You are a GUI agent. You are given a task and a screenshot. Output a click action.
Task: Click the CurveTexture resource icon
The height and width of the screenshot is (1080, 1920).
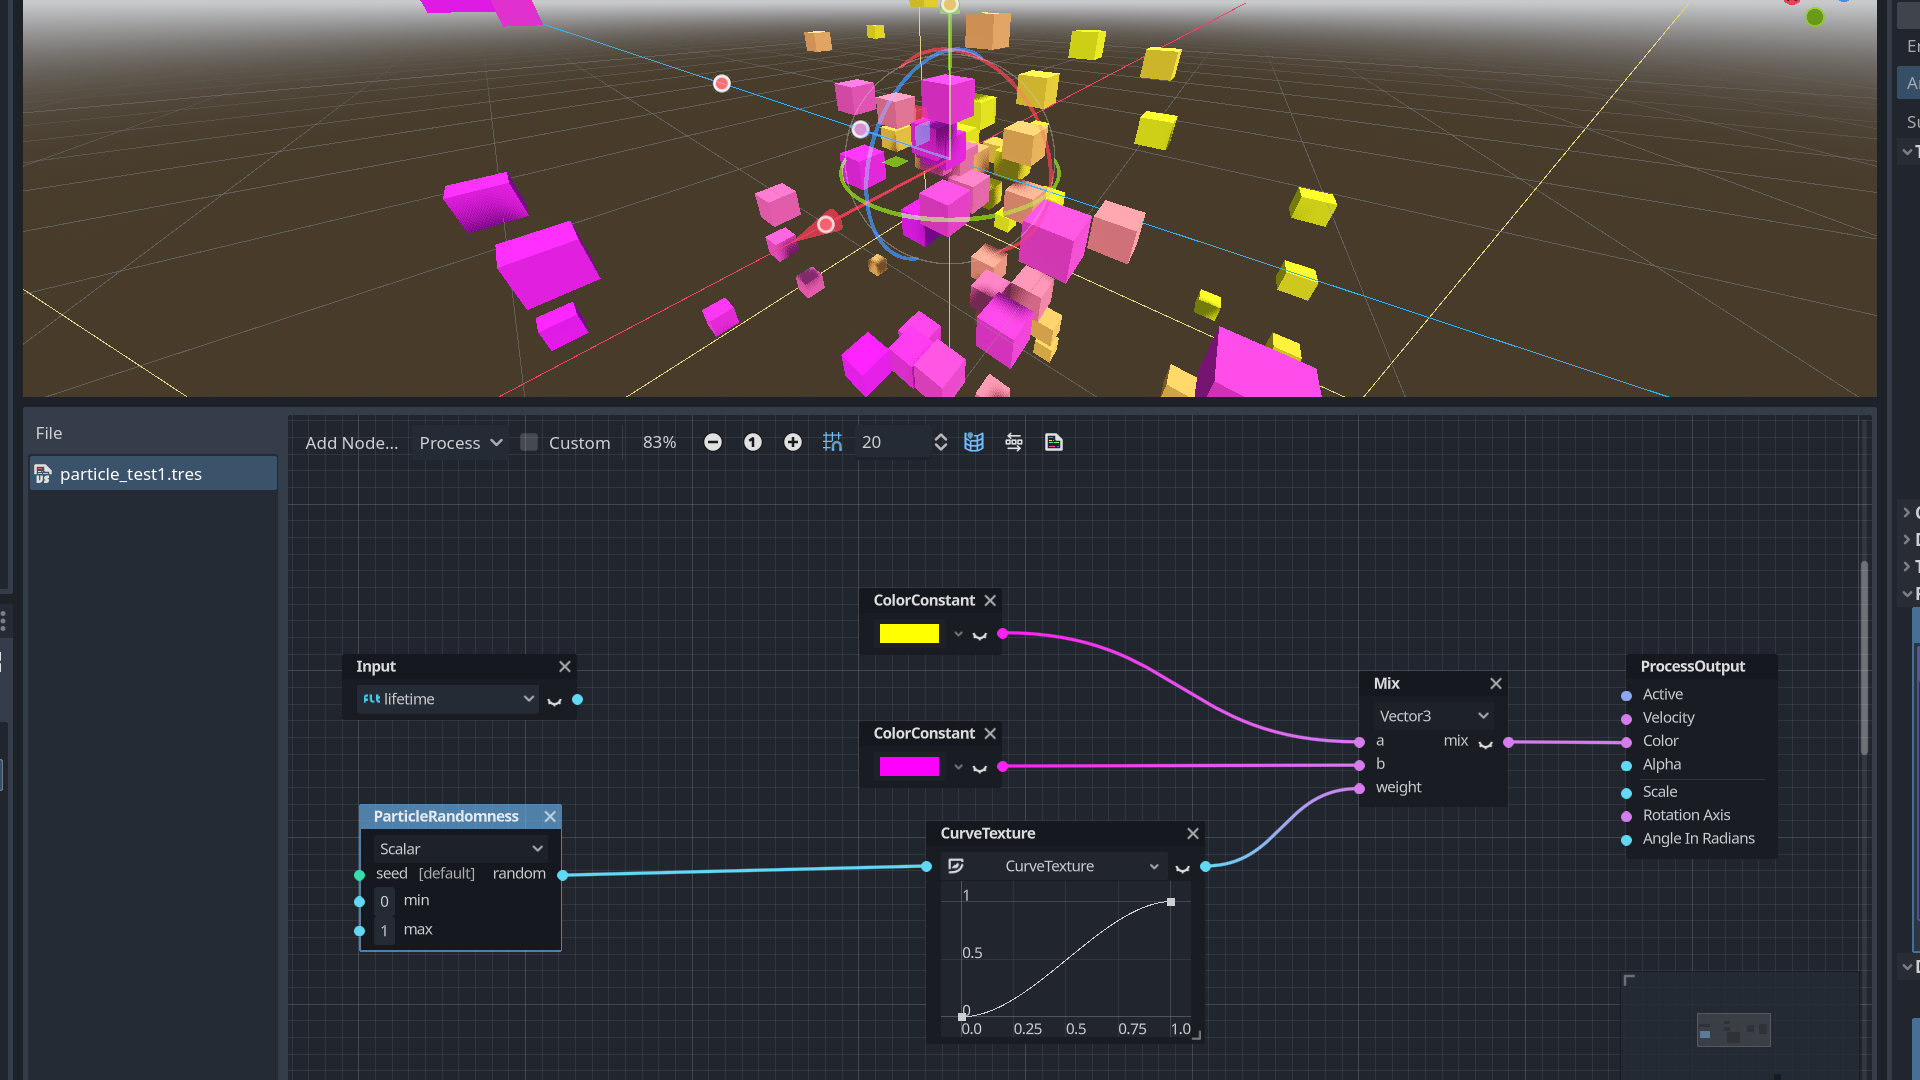pyautogui.click(x=956, y=866)
